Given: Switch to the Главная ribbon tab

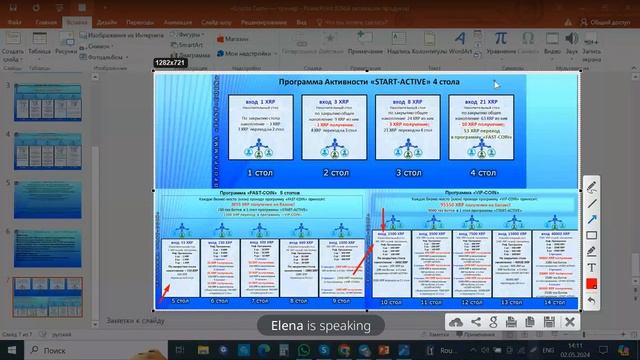Looking at the screenshot, I should click(46, 22).
